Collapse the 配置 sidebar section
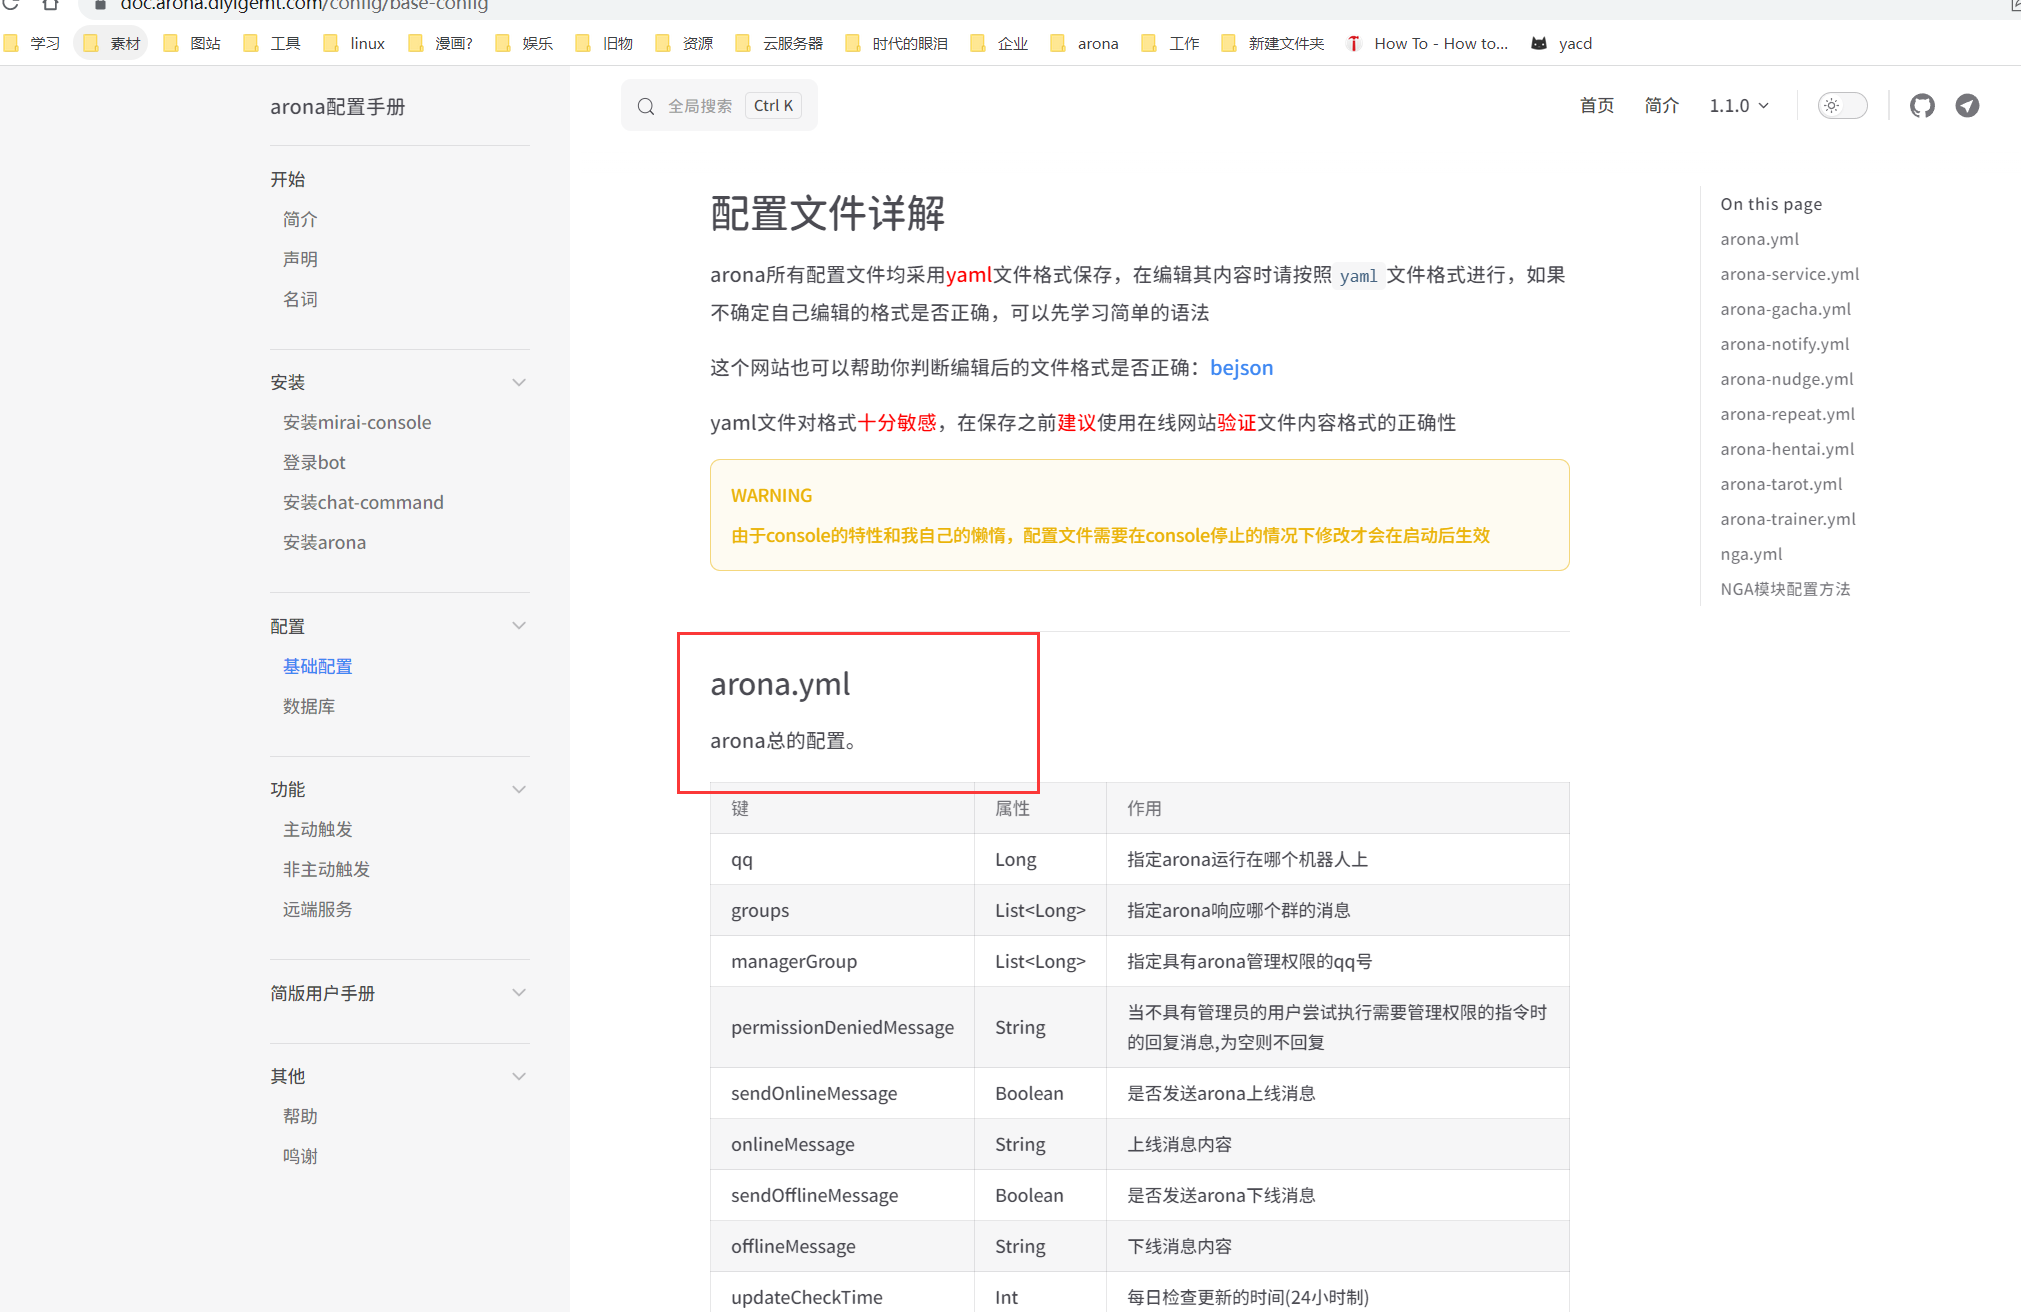The width and height of the screenshot is (2021, 1312). pos(518,625)
